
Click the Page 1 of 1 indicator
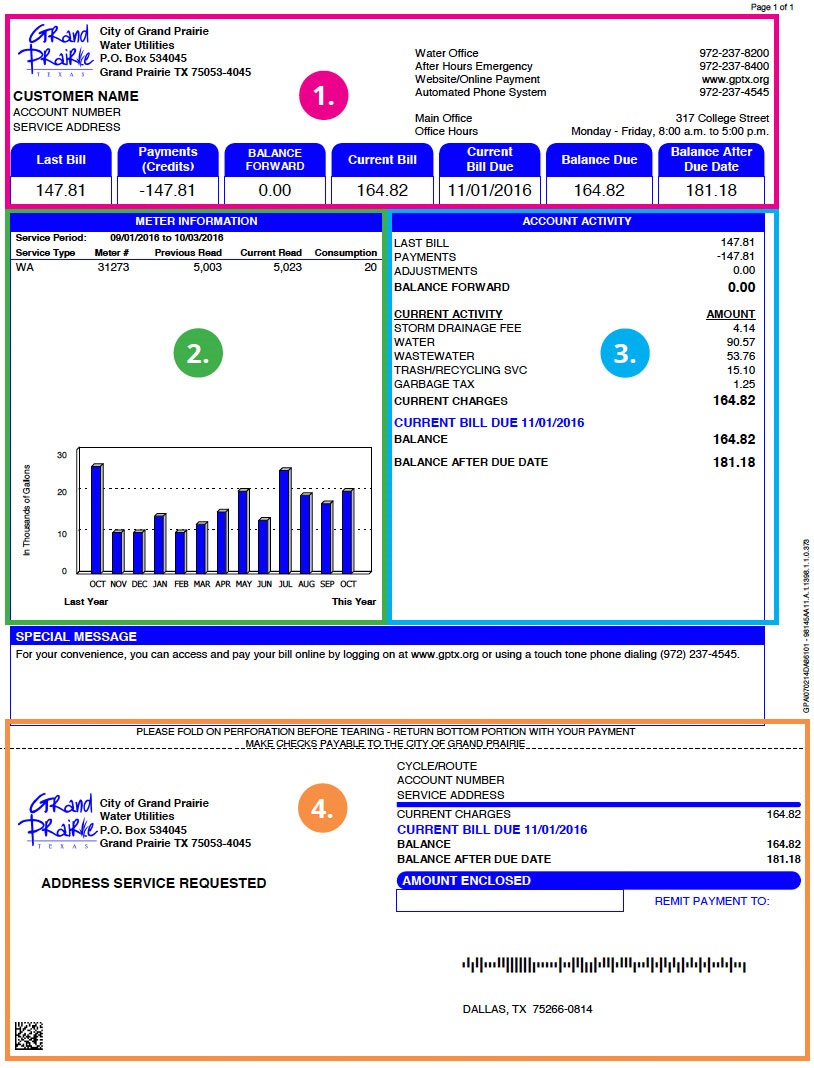point(772,7)
